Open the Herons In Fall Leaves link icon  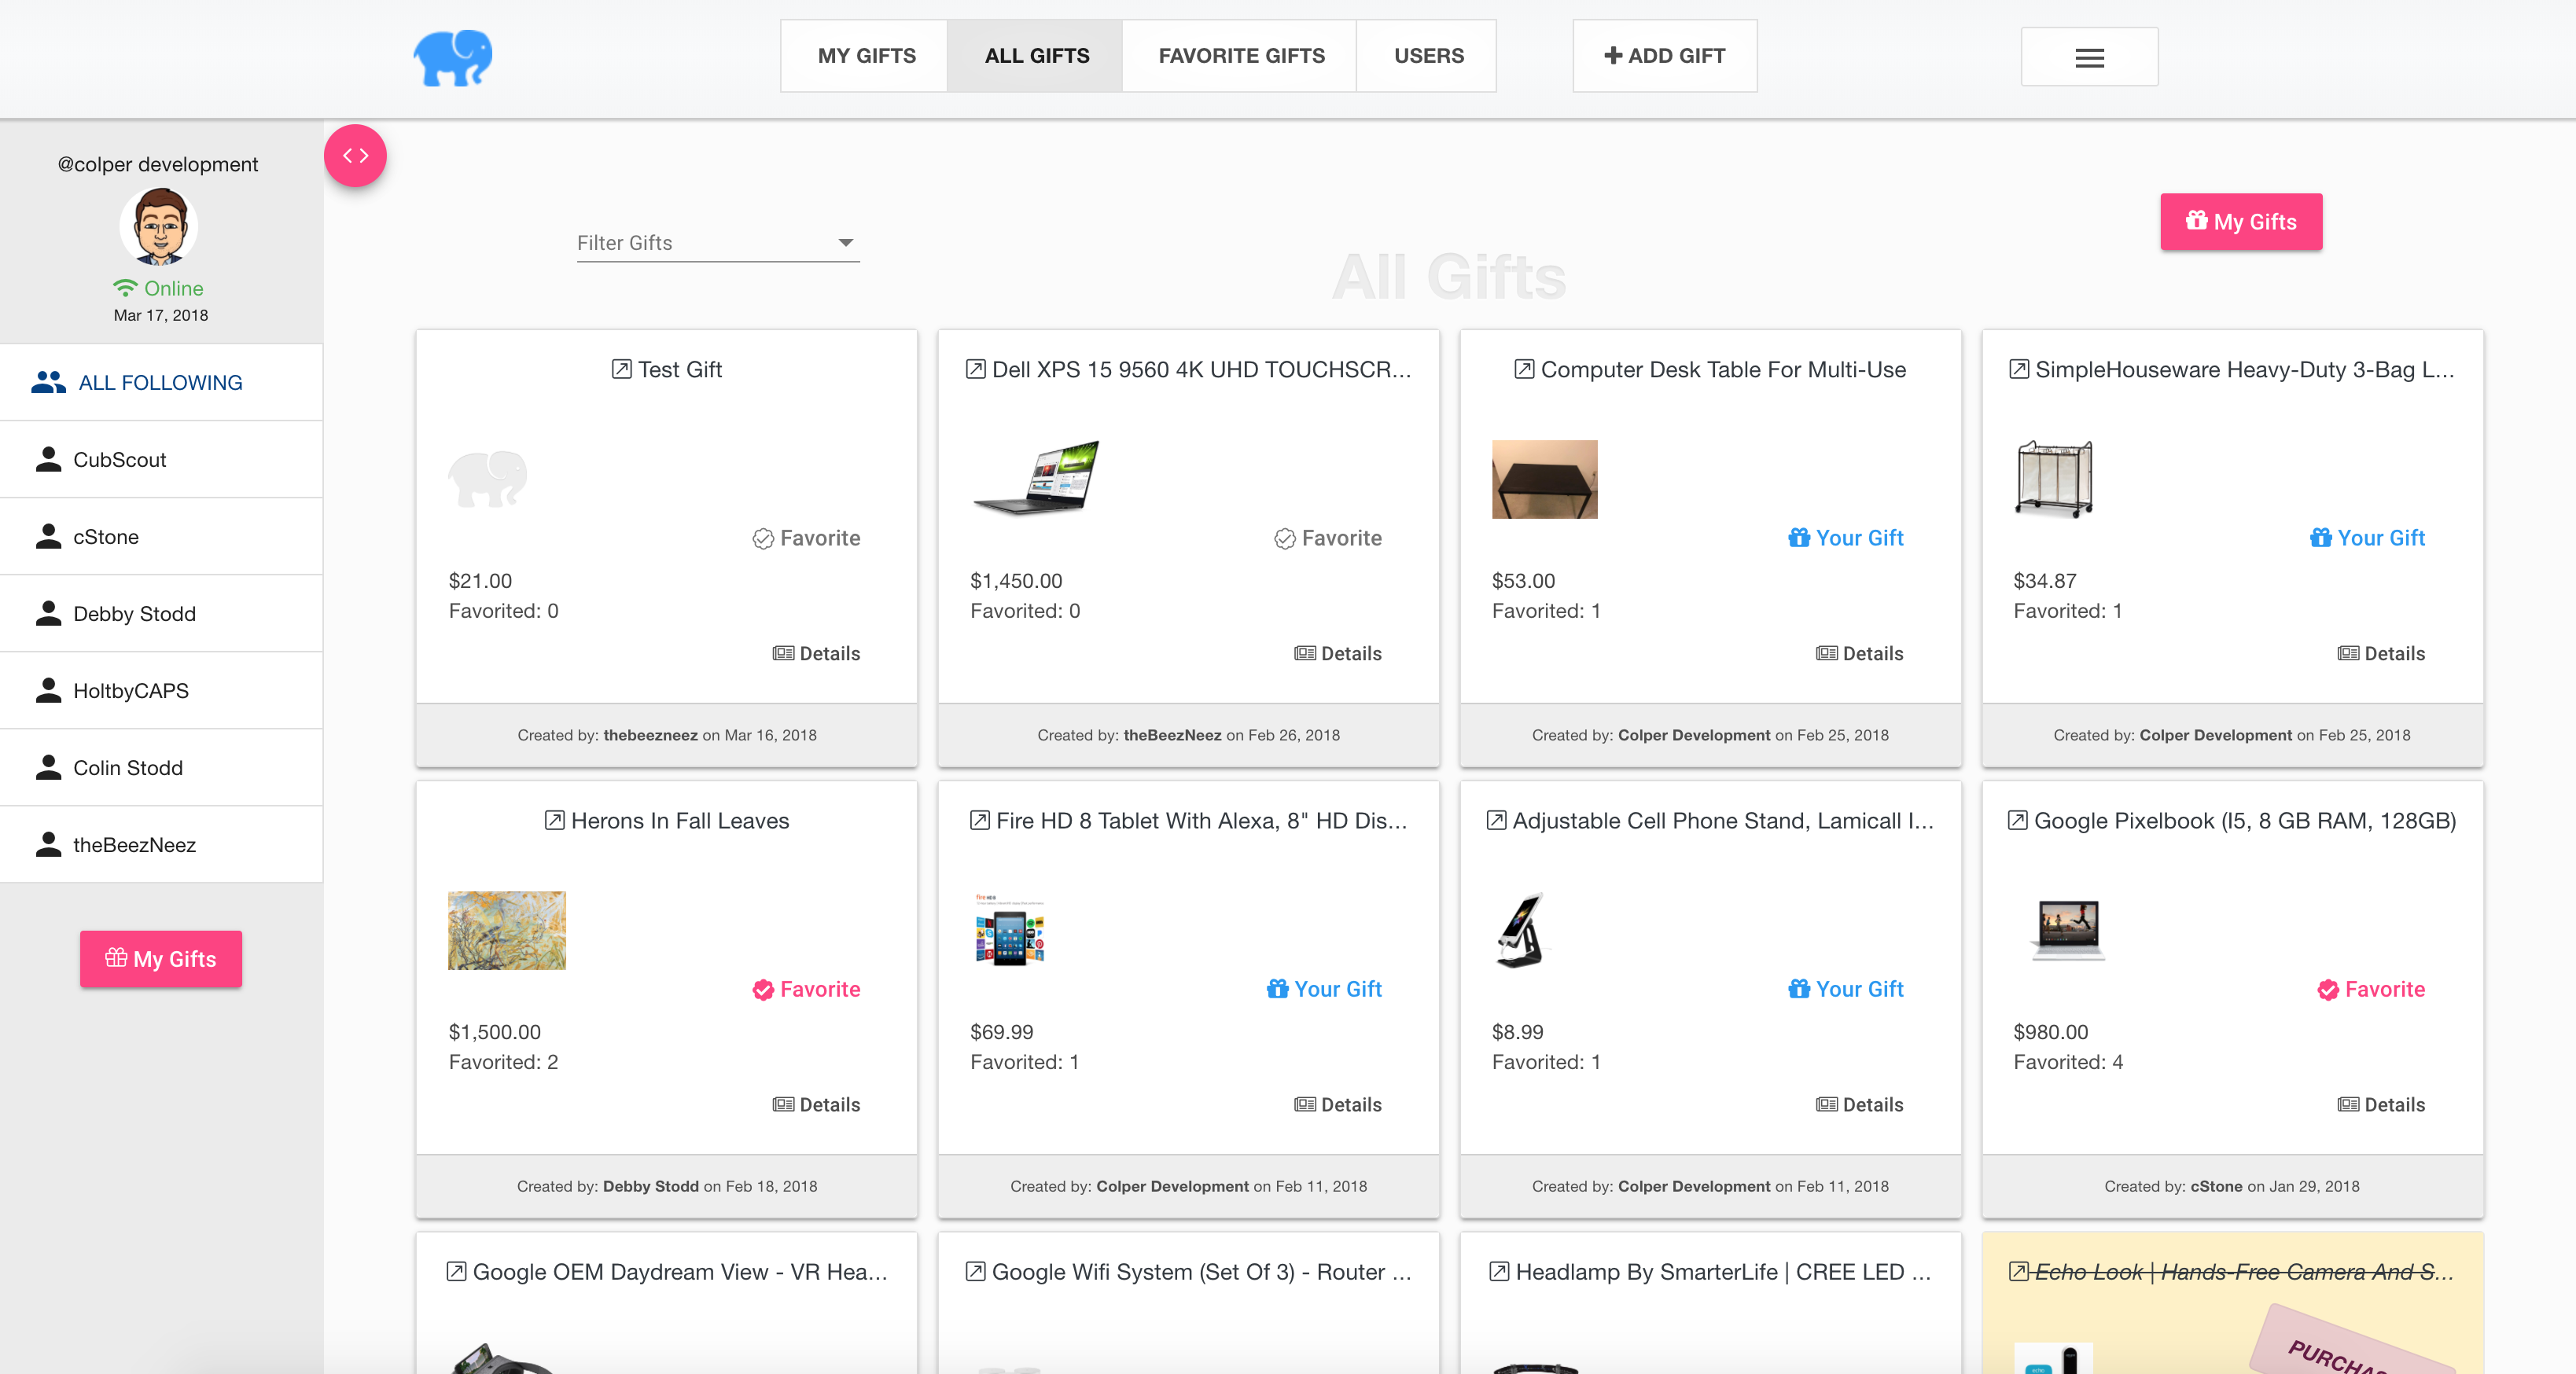point(554,820)
